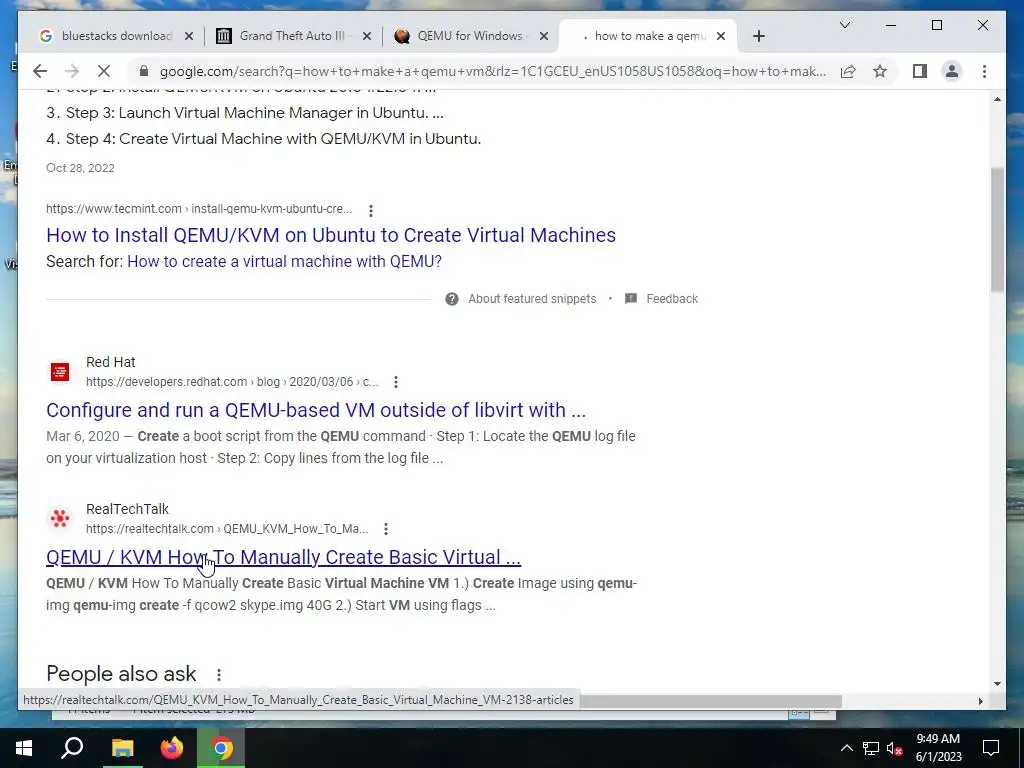This screenshot has width=1024, height=768.
Task: Launch Firefox from the taskbar
Action: 172,748
